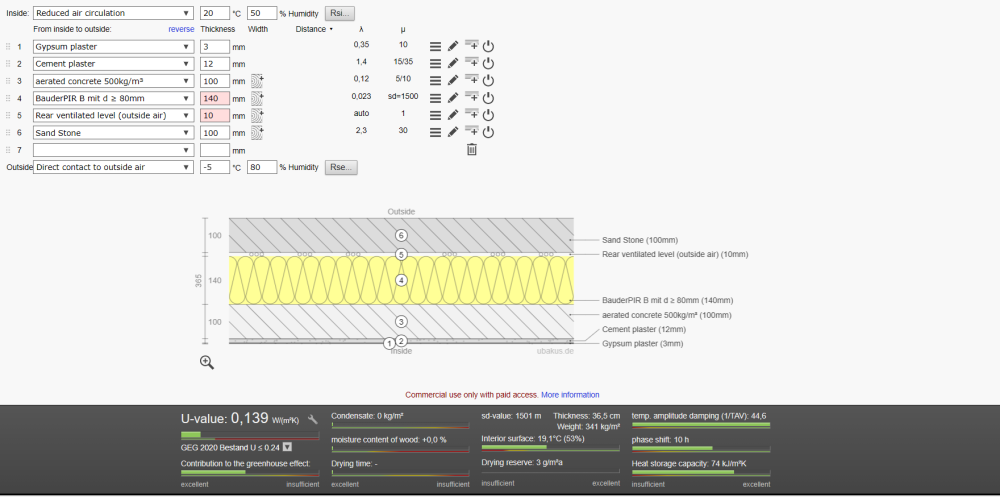This screenshot has width=1000, height=497.
Task: Edit Sand Stone material with pencil icon
Action: click(453, 133)
